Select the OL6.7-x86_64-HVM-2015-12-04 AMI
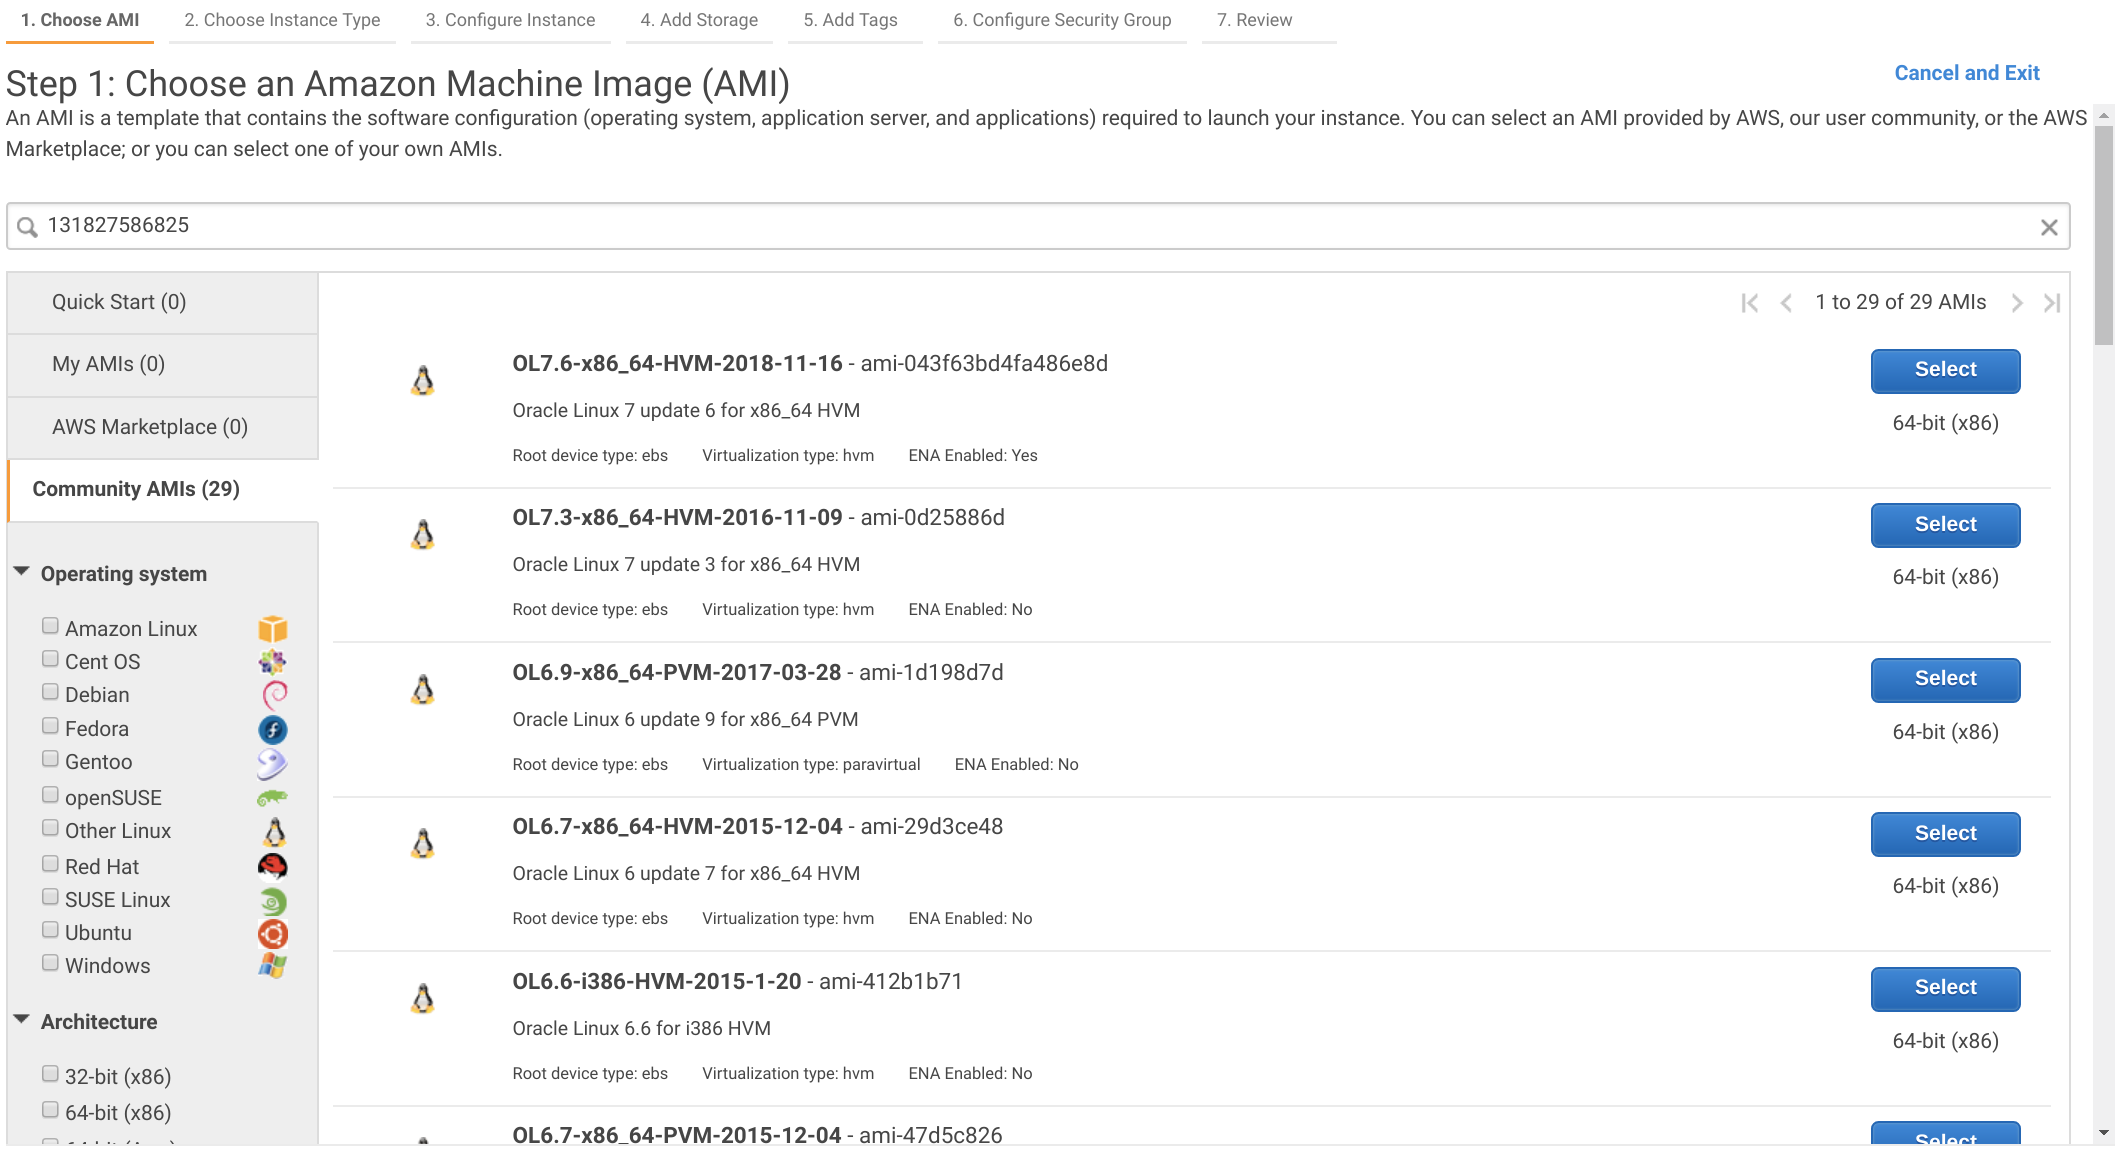Image resolution: width=2122 pixels, height=1153 pixels. click(1945, 834)
